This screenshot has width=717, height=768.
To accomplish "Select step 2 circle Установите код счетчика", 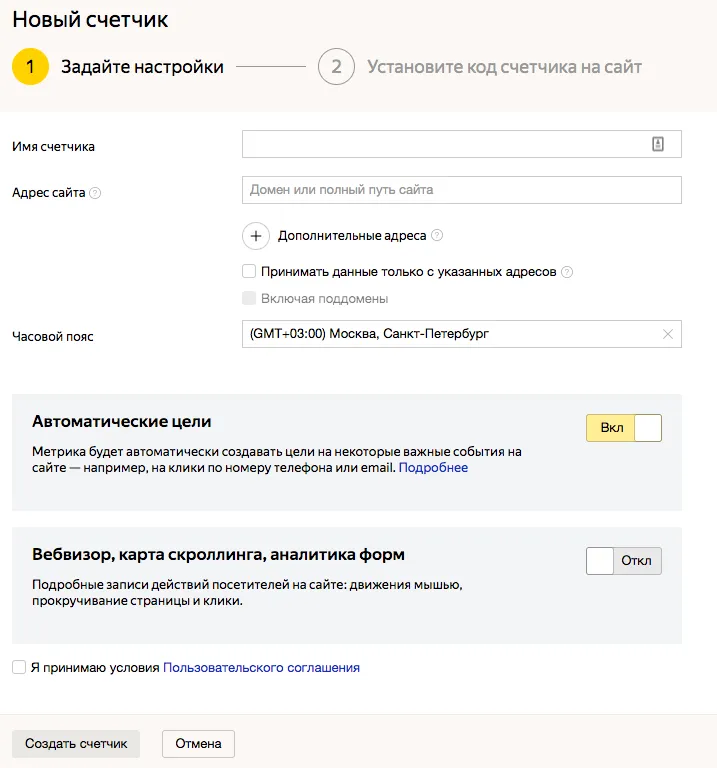I will click(336, 67).
